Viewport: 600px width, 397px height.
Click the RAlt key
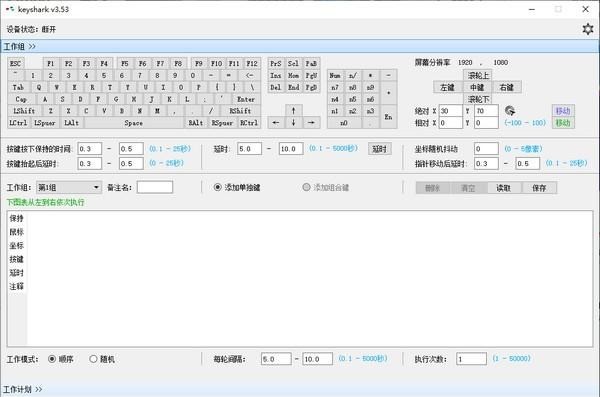point(196,123)
